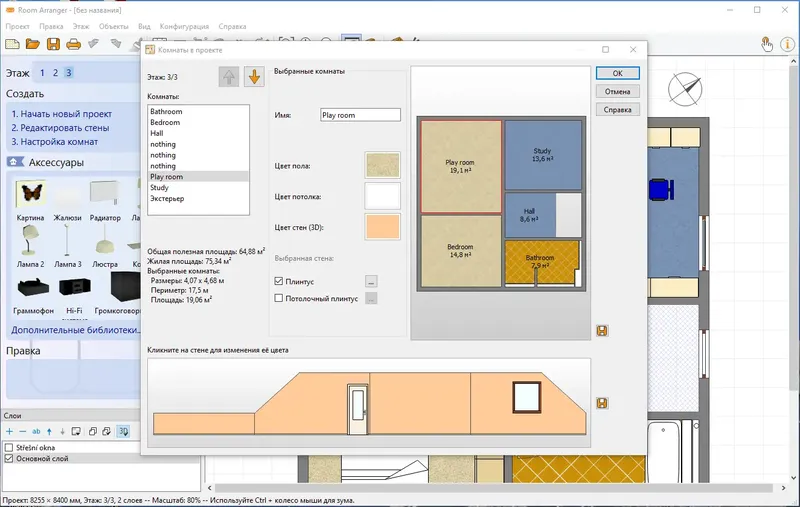Click the compass north indicator icon
Image resolution: width=800 pixels, height=507 pixels.
point(685,89)
